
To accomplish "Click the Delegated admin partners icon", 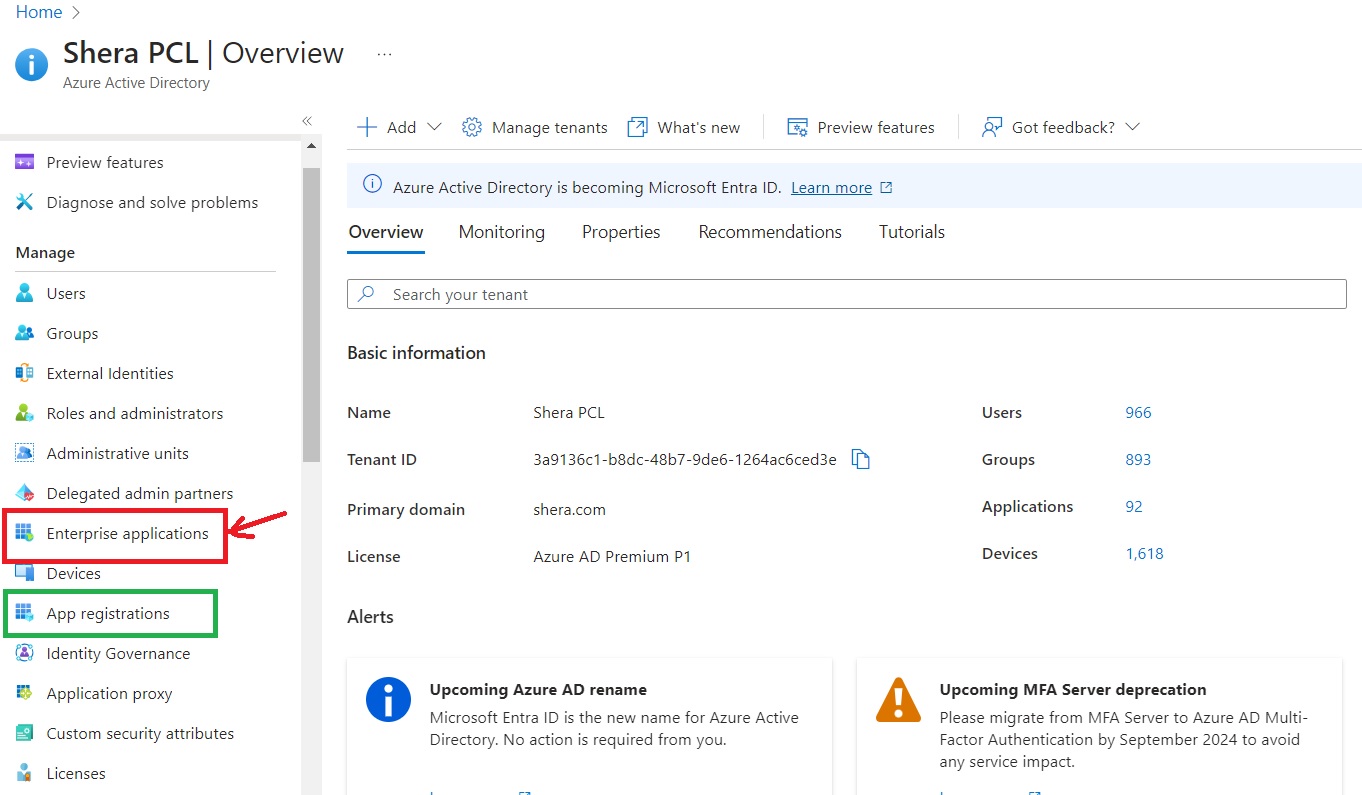I will (25, 493).
